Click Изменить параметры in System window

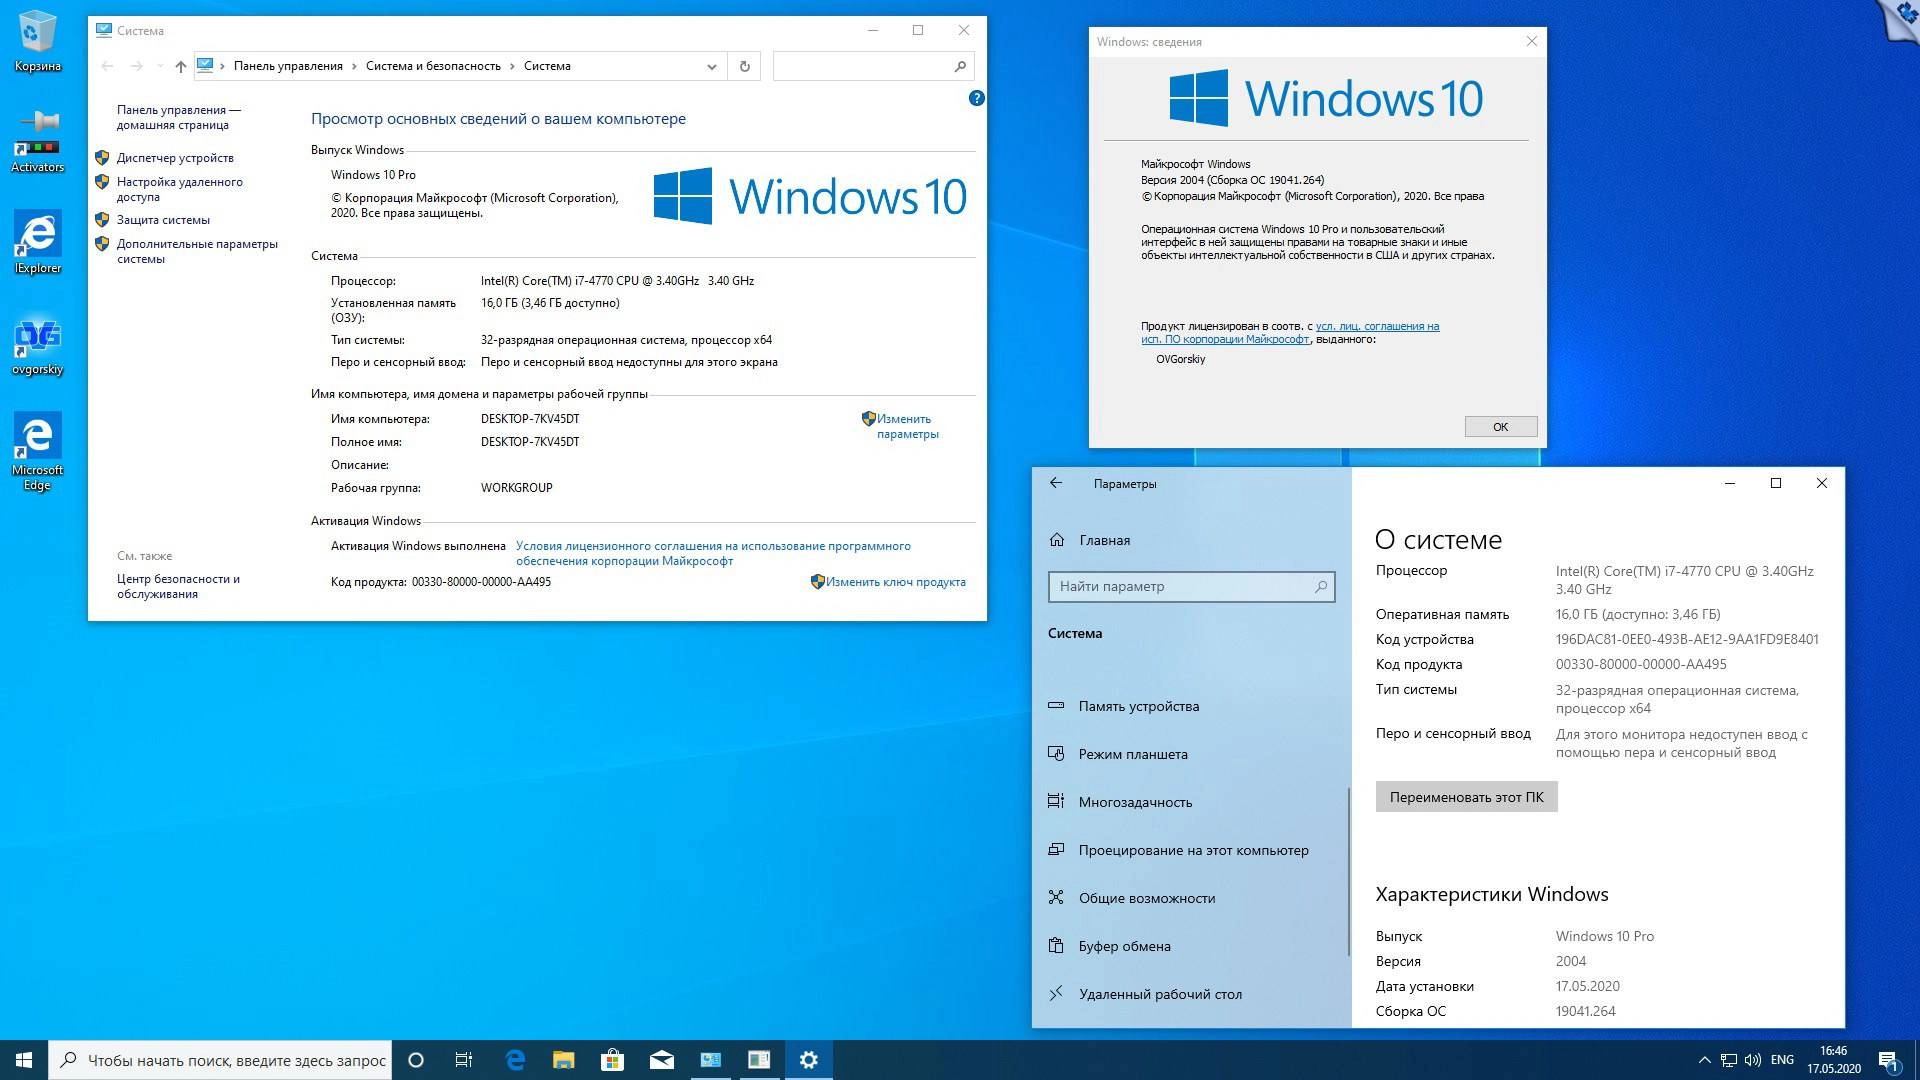(x=901, y=426)
